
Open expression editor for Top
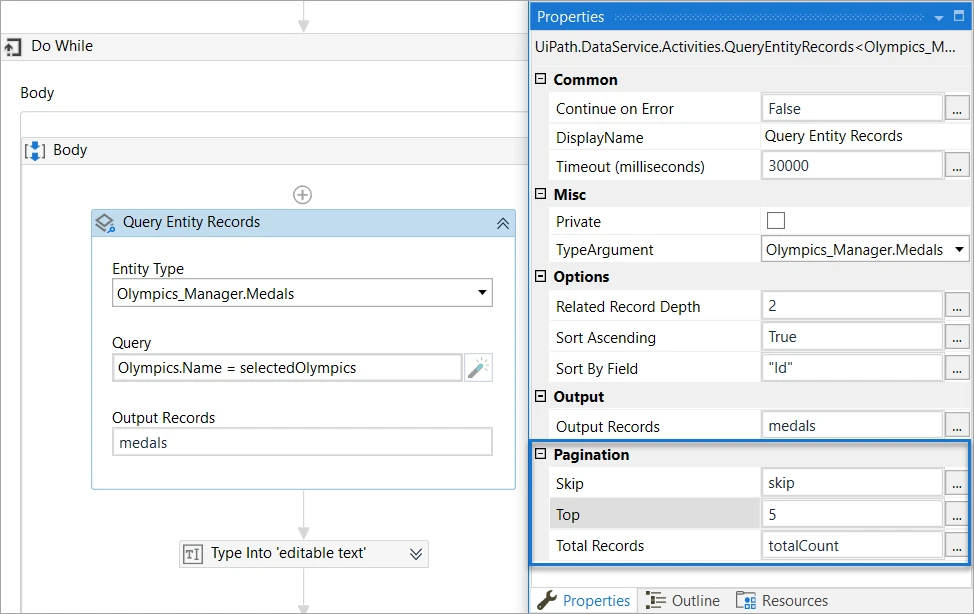[957, 514]
